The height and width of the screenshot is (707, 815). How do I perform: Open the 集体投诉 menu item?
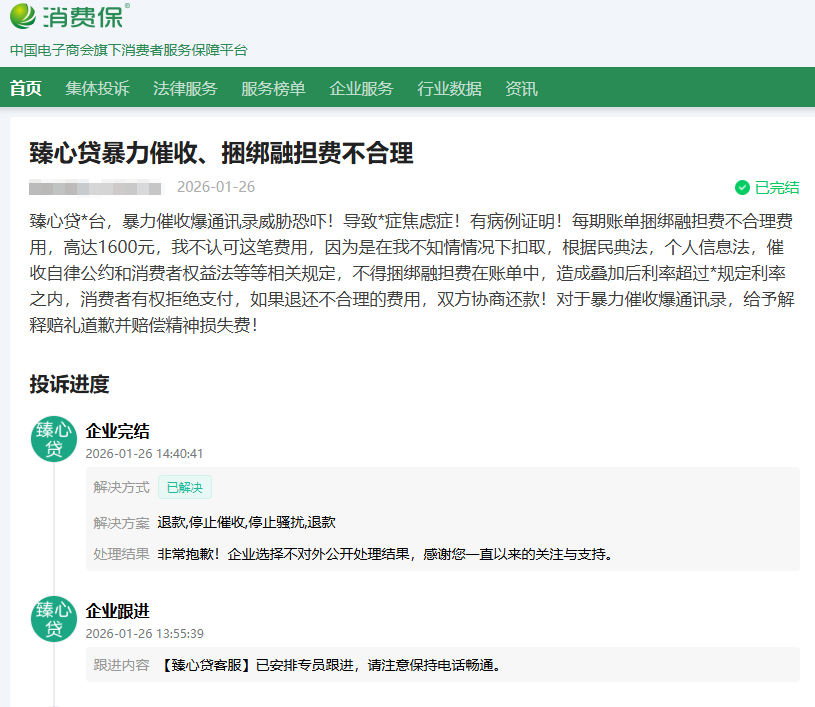[x=97, y=88]
